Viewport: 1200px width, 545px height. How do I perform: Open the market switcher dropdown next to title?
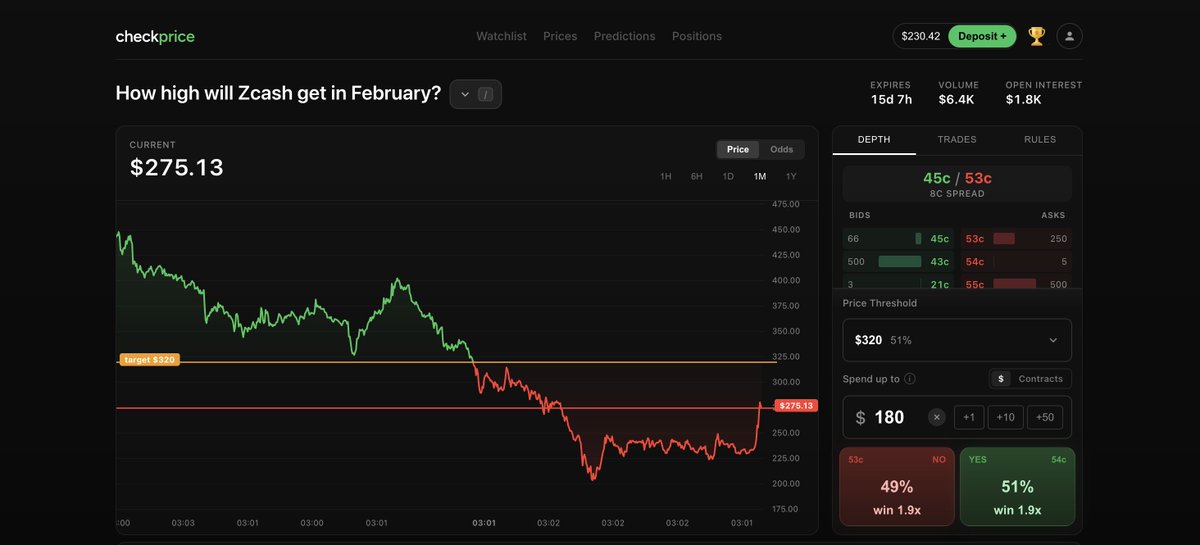pos(476,94)
